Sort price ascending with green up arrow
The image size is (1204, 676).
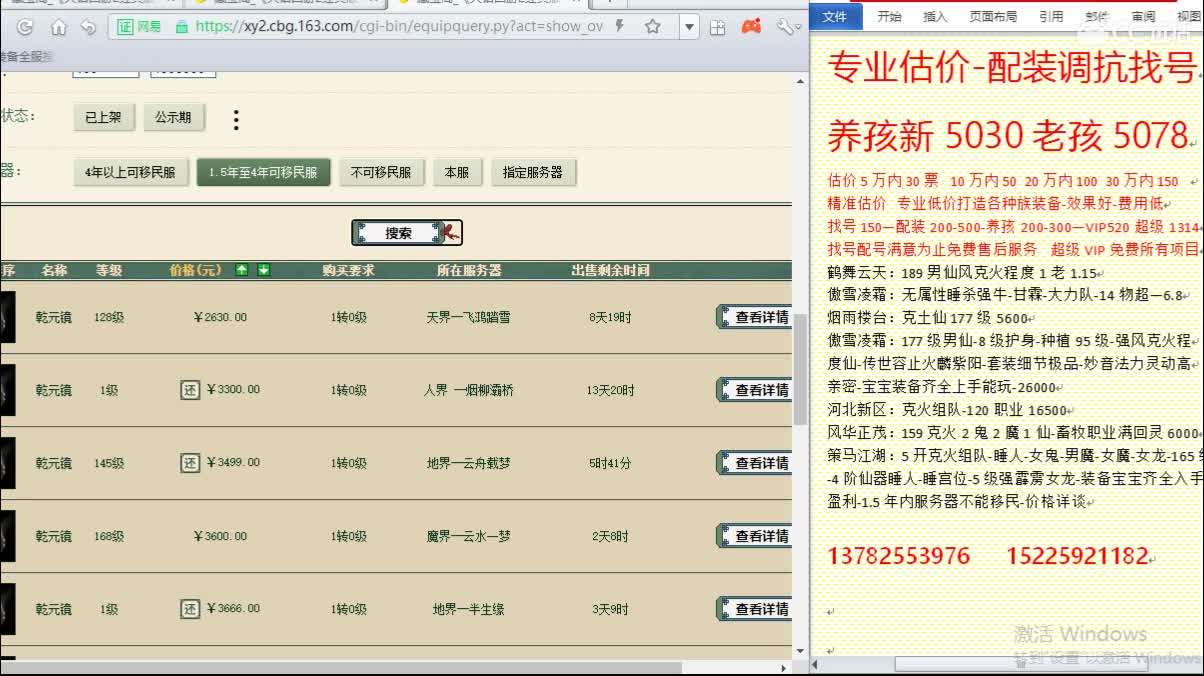[241, 270]
